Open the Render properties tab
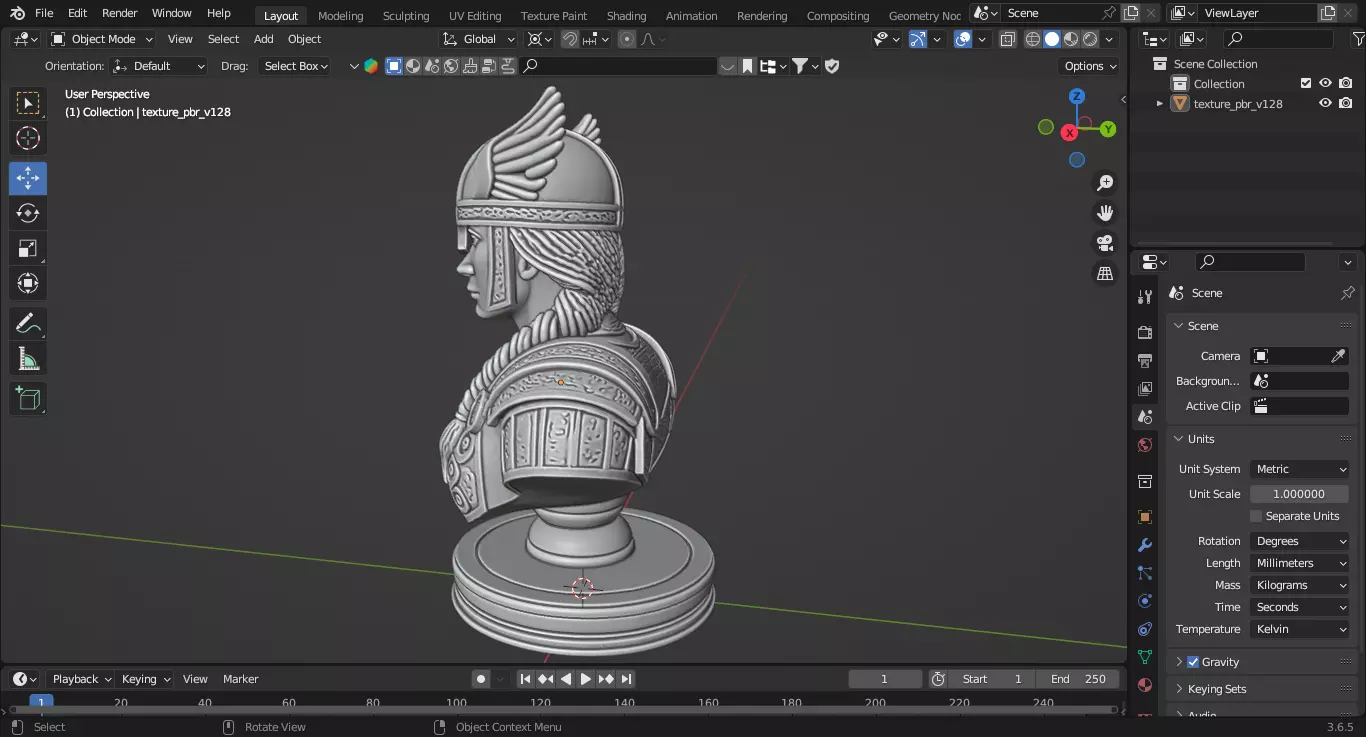The width and height of the screenshot is (1366, 737). coord(1145,332)
